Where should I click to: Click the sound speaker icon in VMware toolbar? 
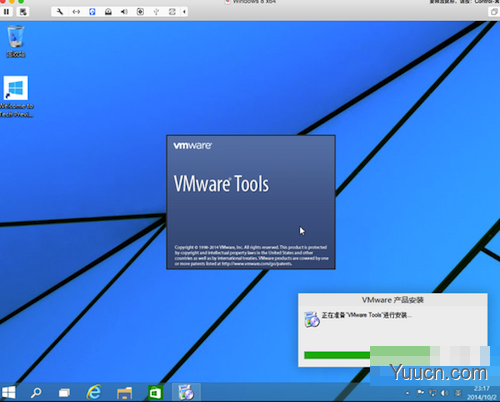124,12
